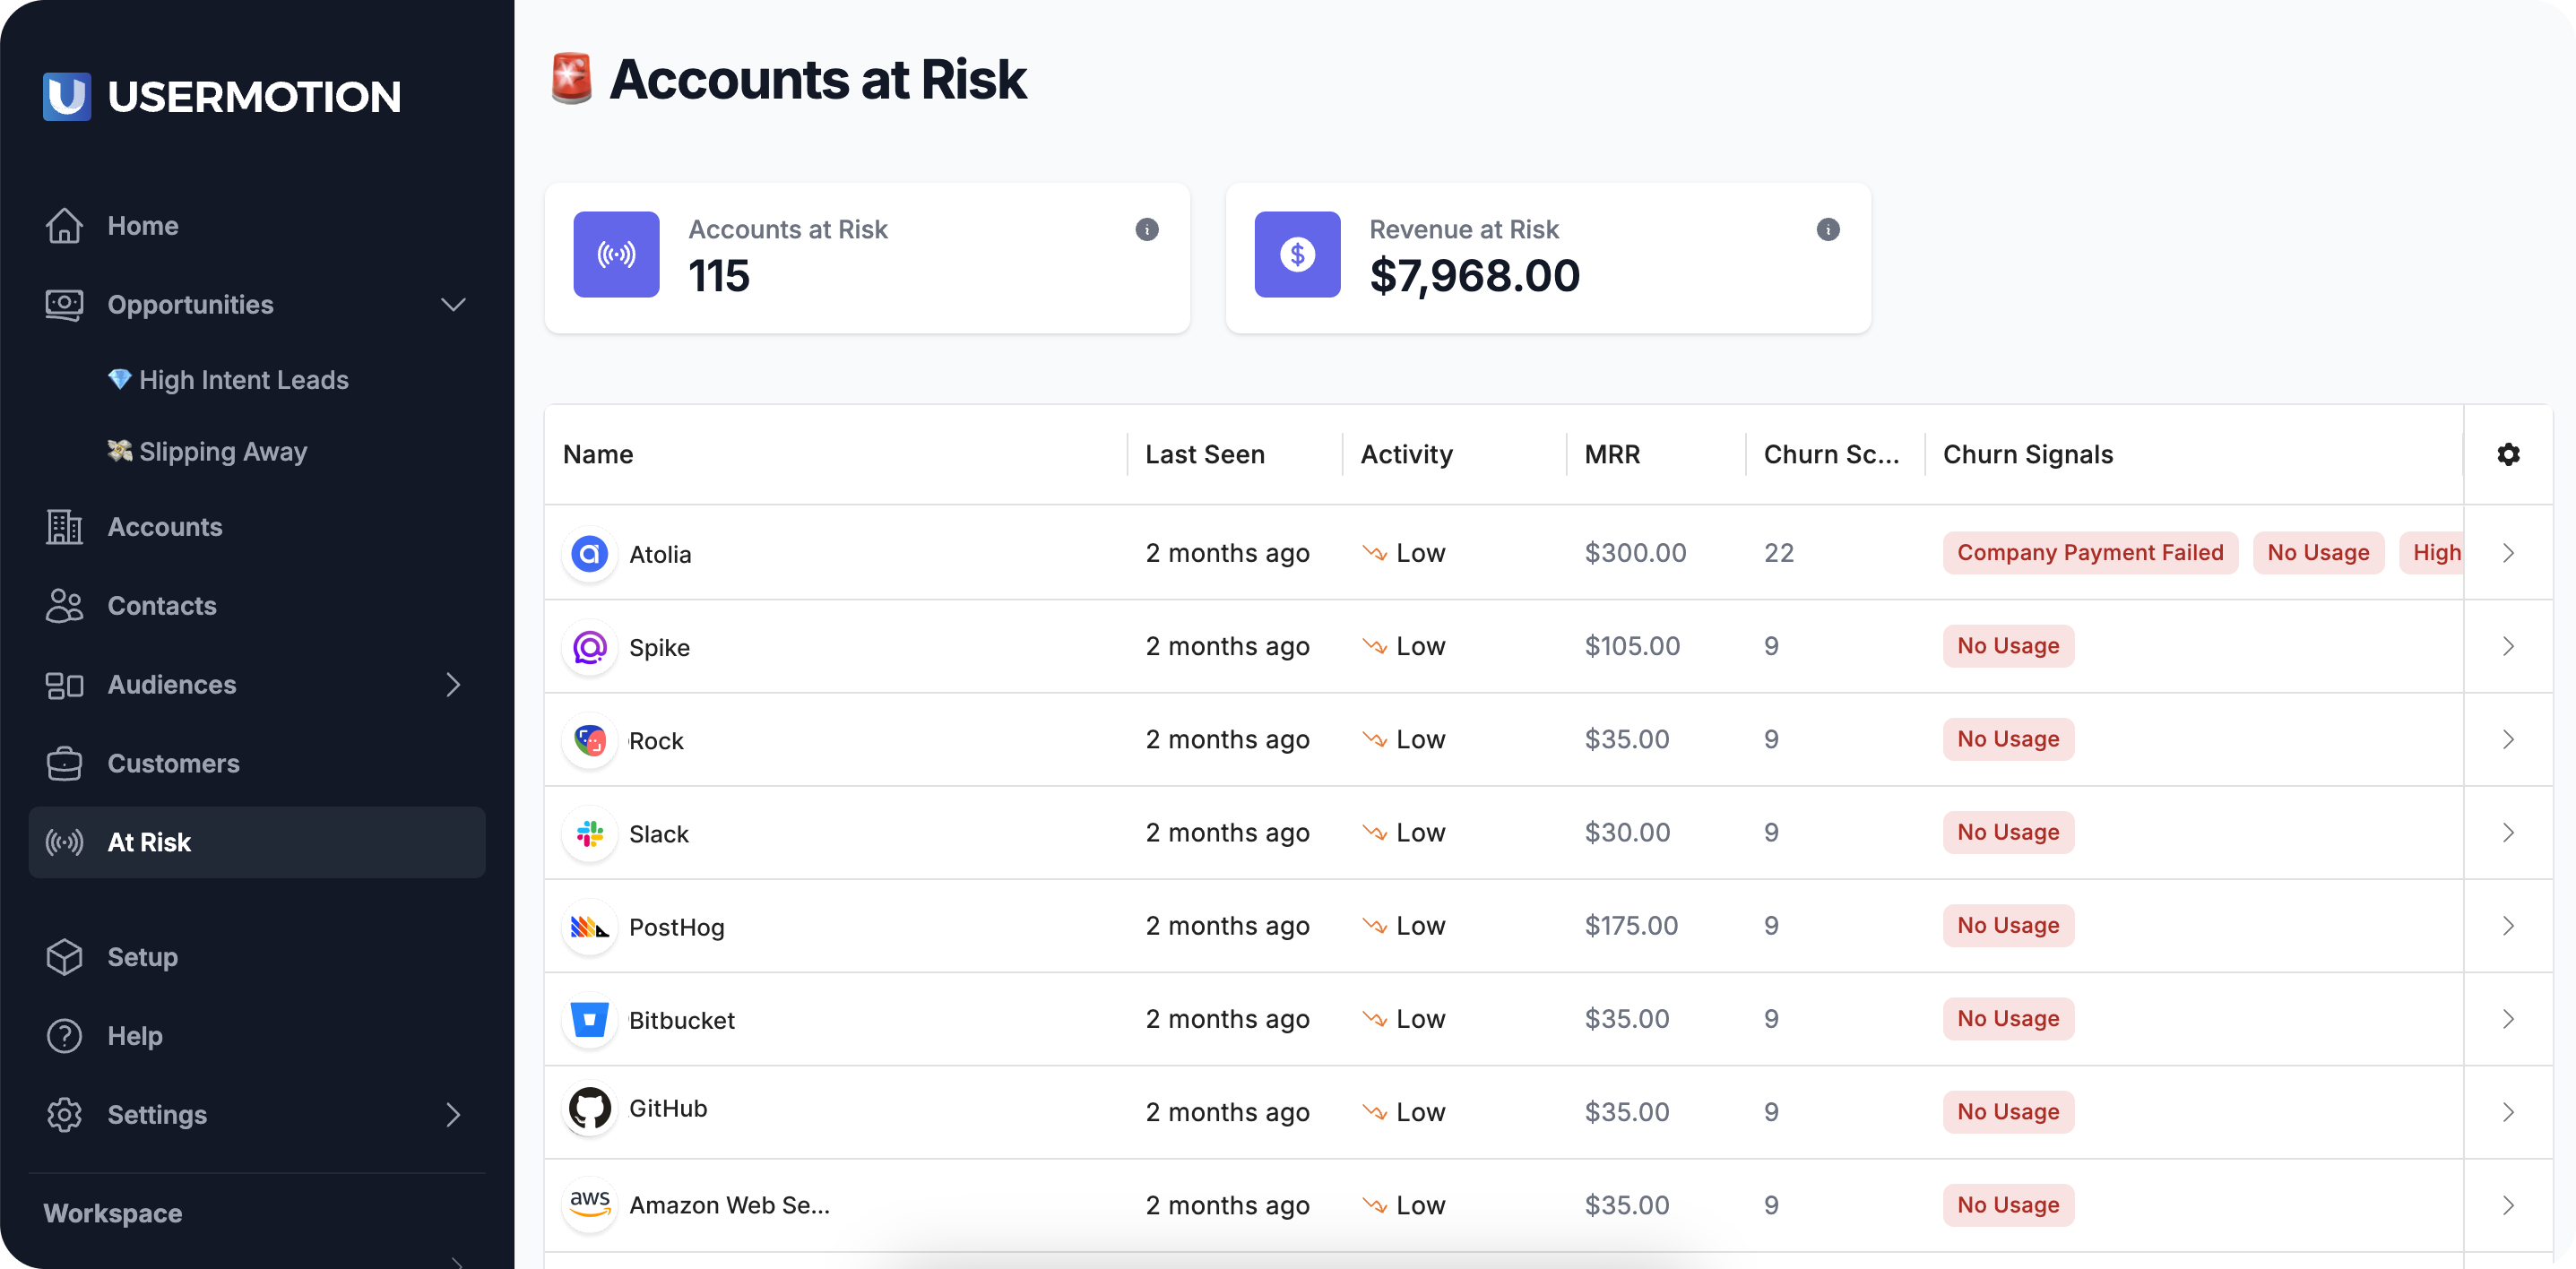Select Customers in the sidebar
2576x1269 pixels.
click(x=173, y=764)
